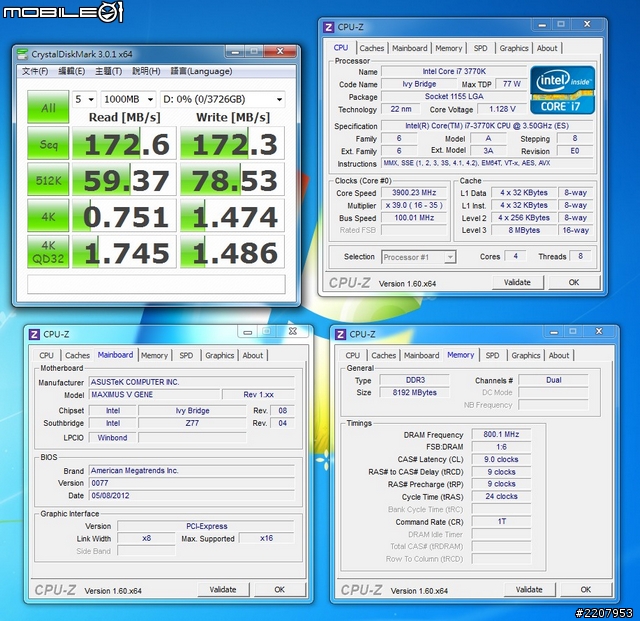Select Caches tab in the Mainboard CPU-Z window
This screenshot has height=621, width=640.
[x=77, y=356]
